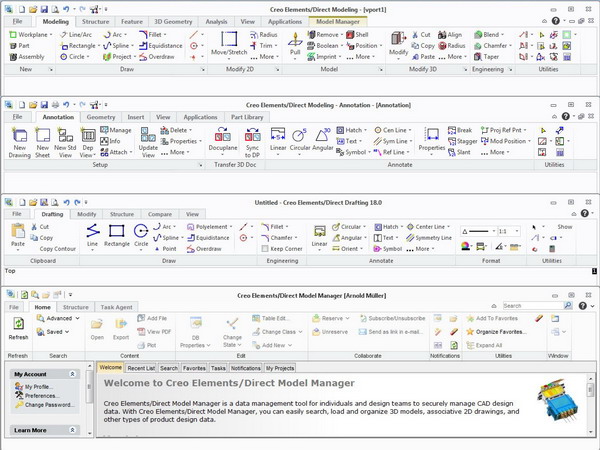
Task: Select the Fillet tool in Modeling Draw group
Action: pyautogui.click(x=152, y=34)
